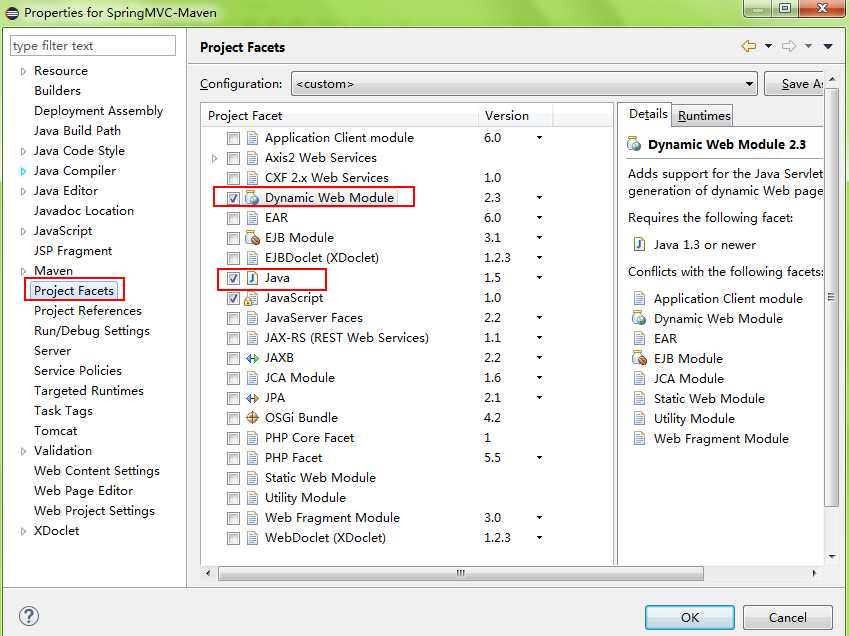Click the Dynamic Web Module 2.3 details header icon
The image size is (849, 636).
[634, 144]
